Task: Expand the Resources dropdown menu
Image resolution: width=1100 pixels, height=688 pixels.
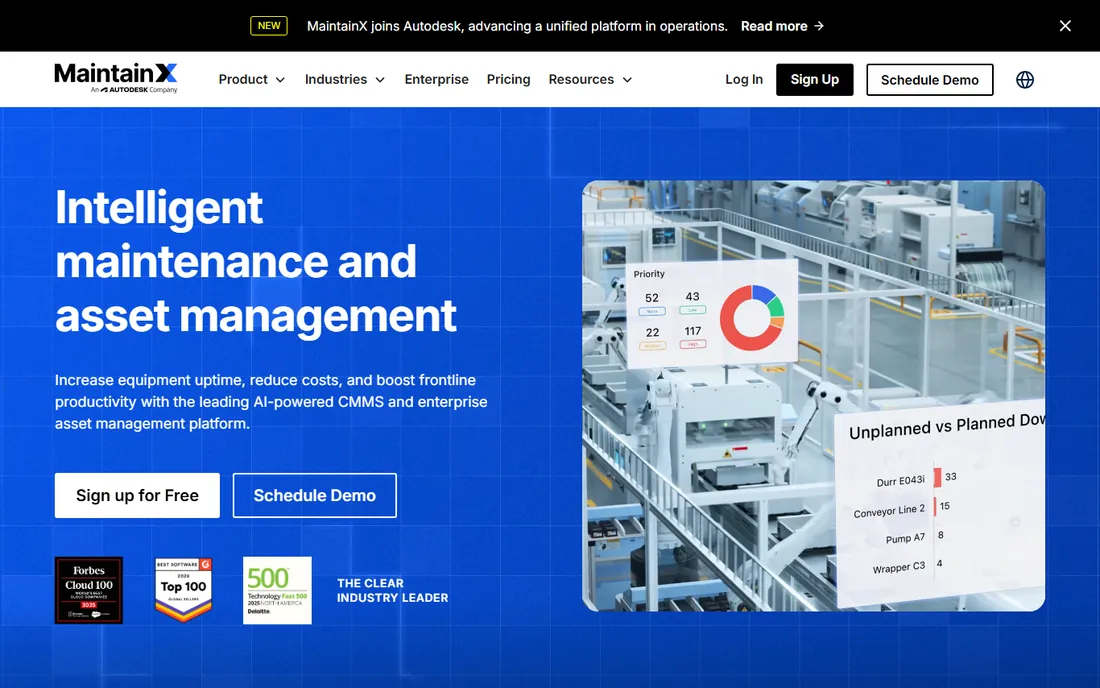Action: [x=591, y=80]
